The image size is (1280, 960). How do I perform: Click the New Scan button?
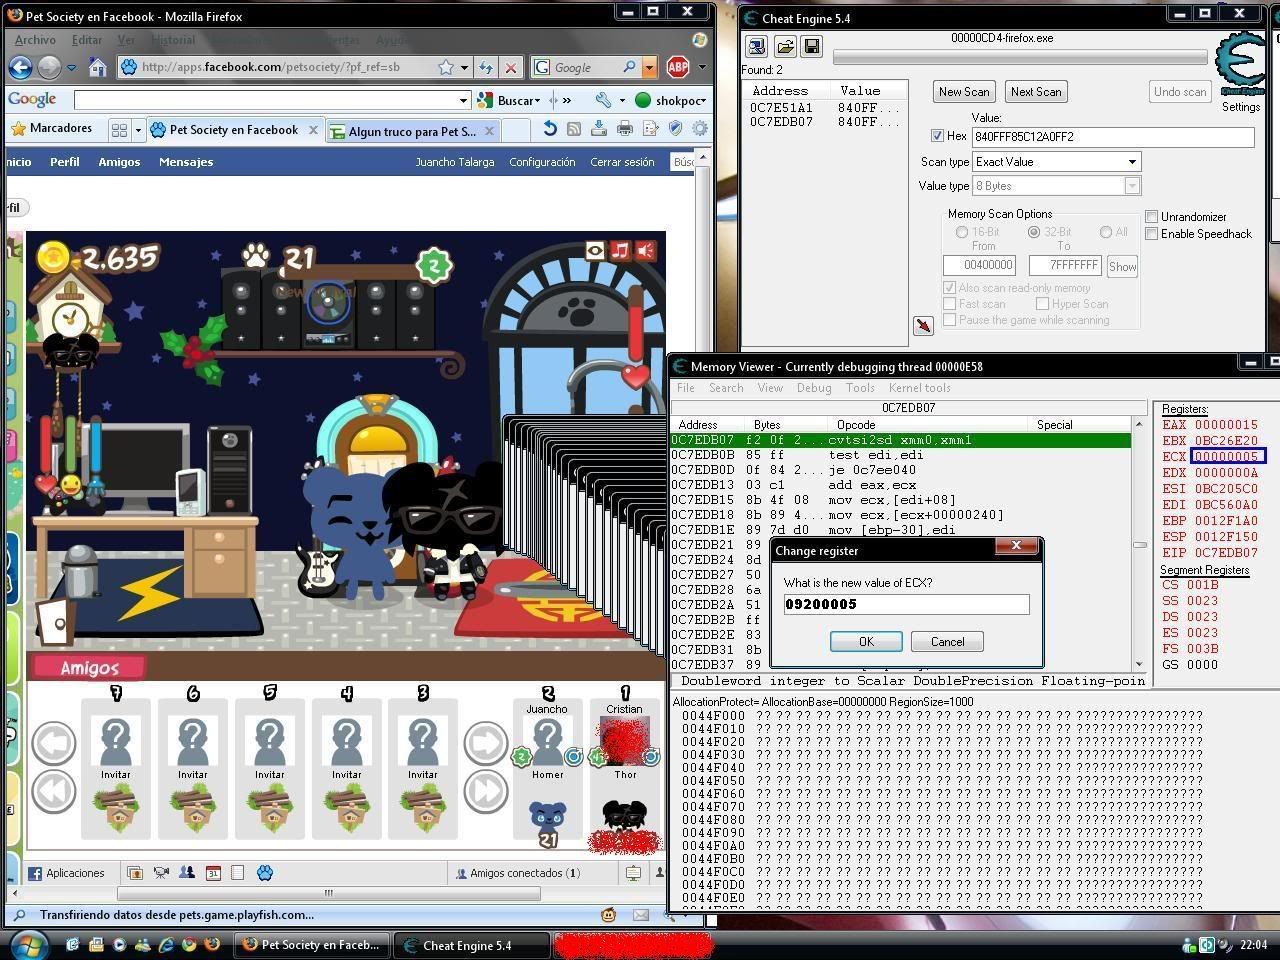[x=964, y=92]
